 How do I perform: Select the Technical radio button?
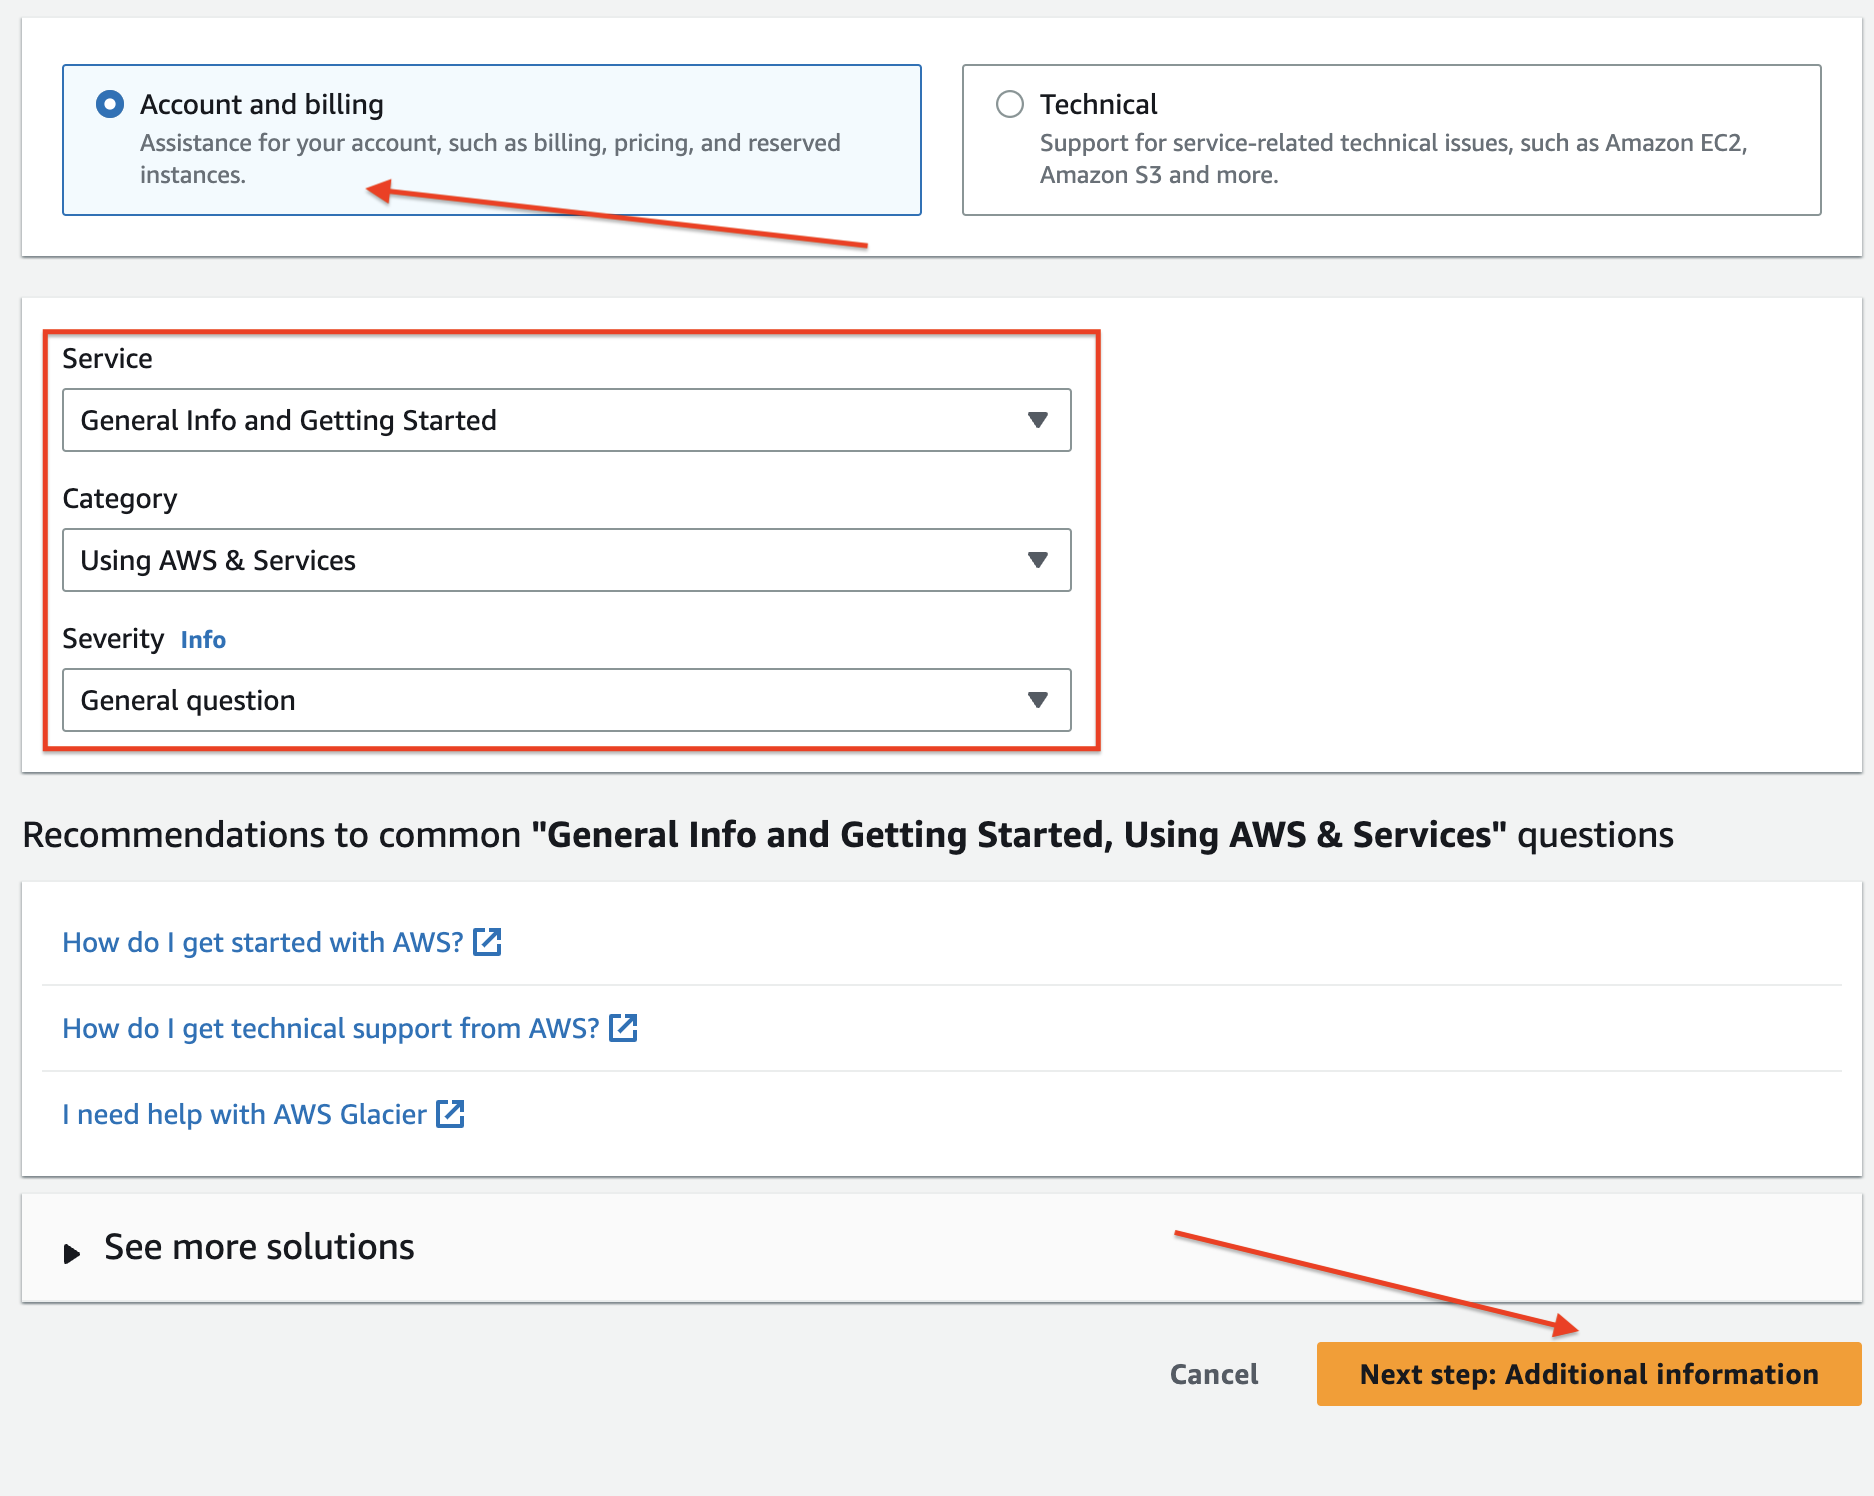point(1010,104)
